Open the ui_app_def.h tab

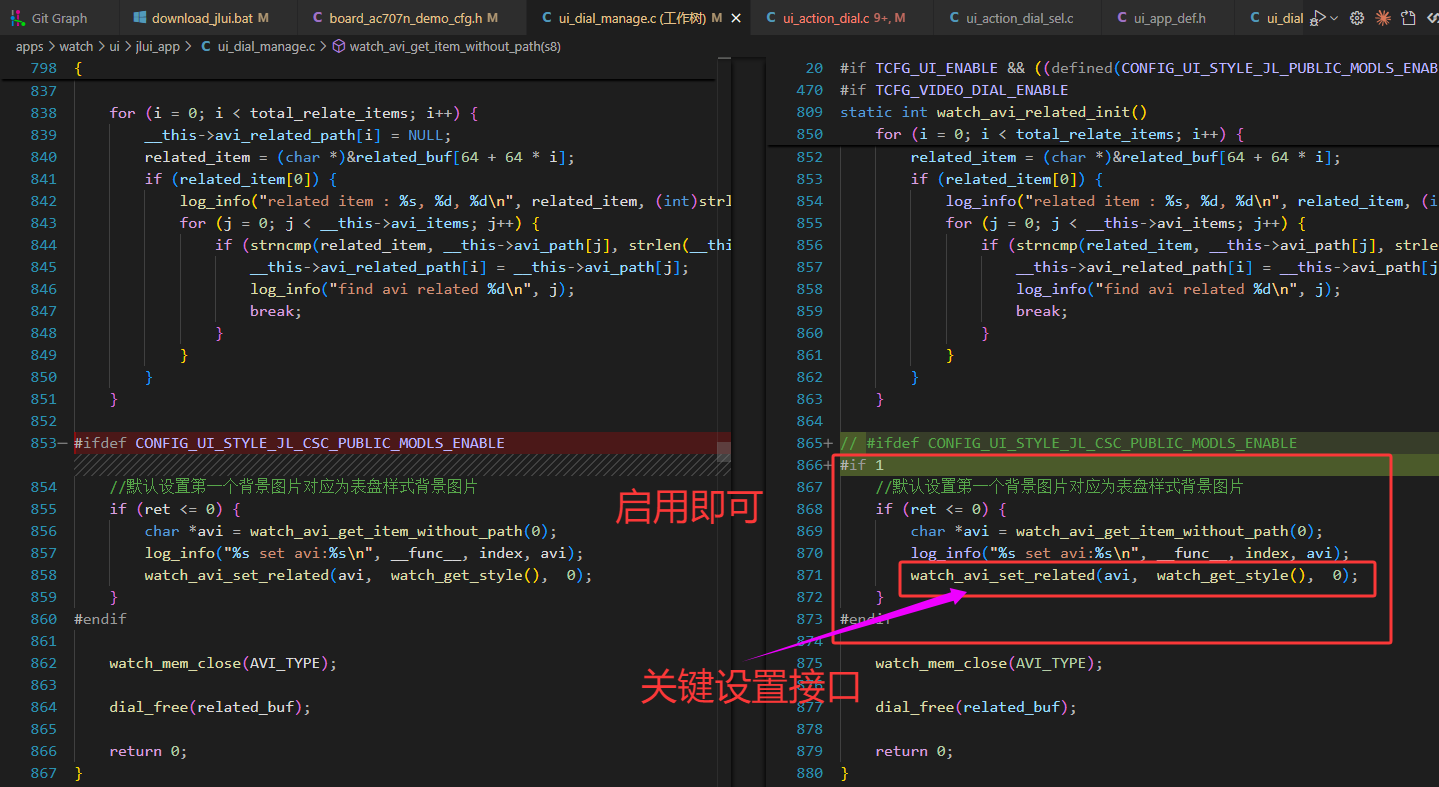pos(1168,18)
